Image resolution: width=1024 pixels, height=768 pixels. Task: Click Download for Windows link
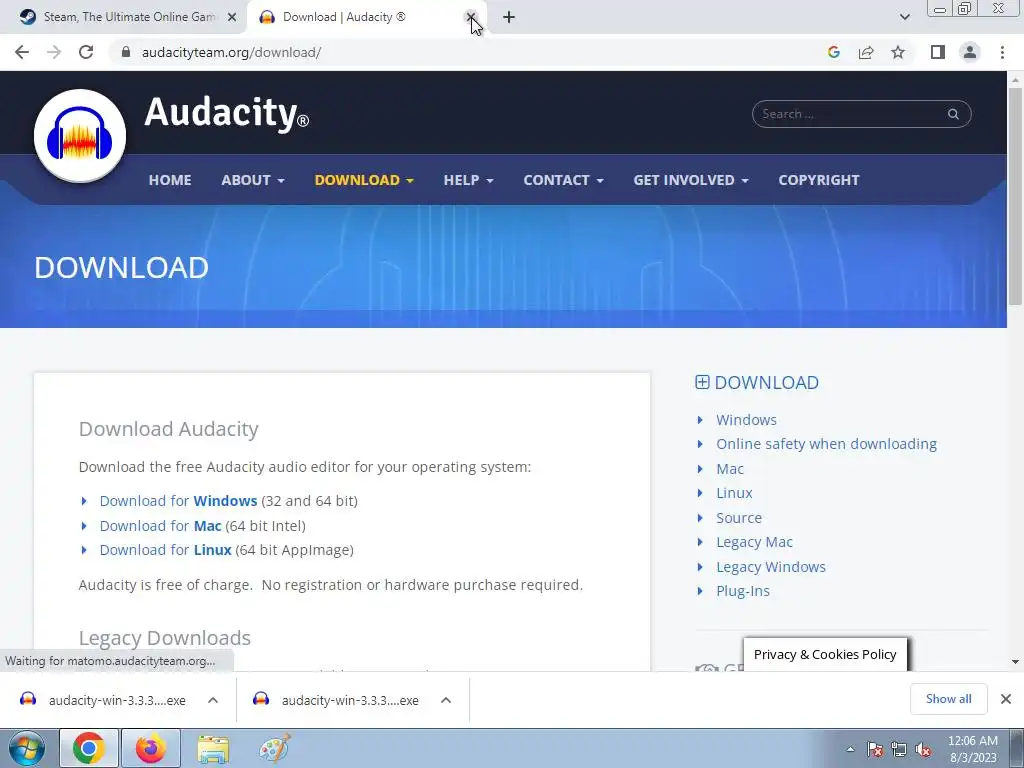[x=178, y=501]
